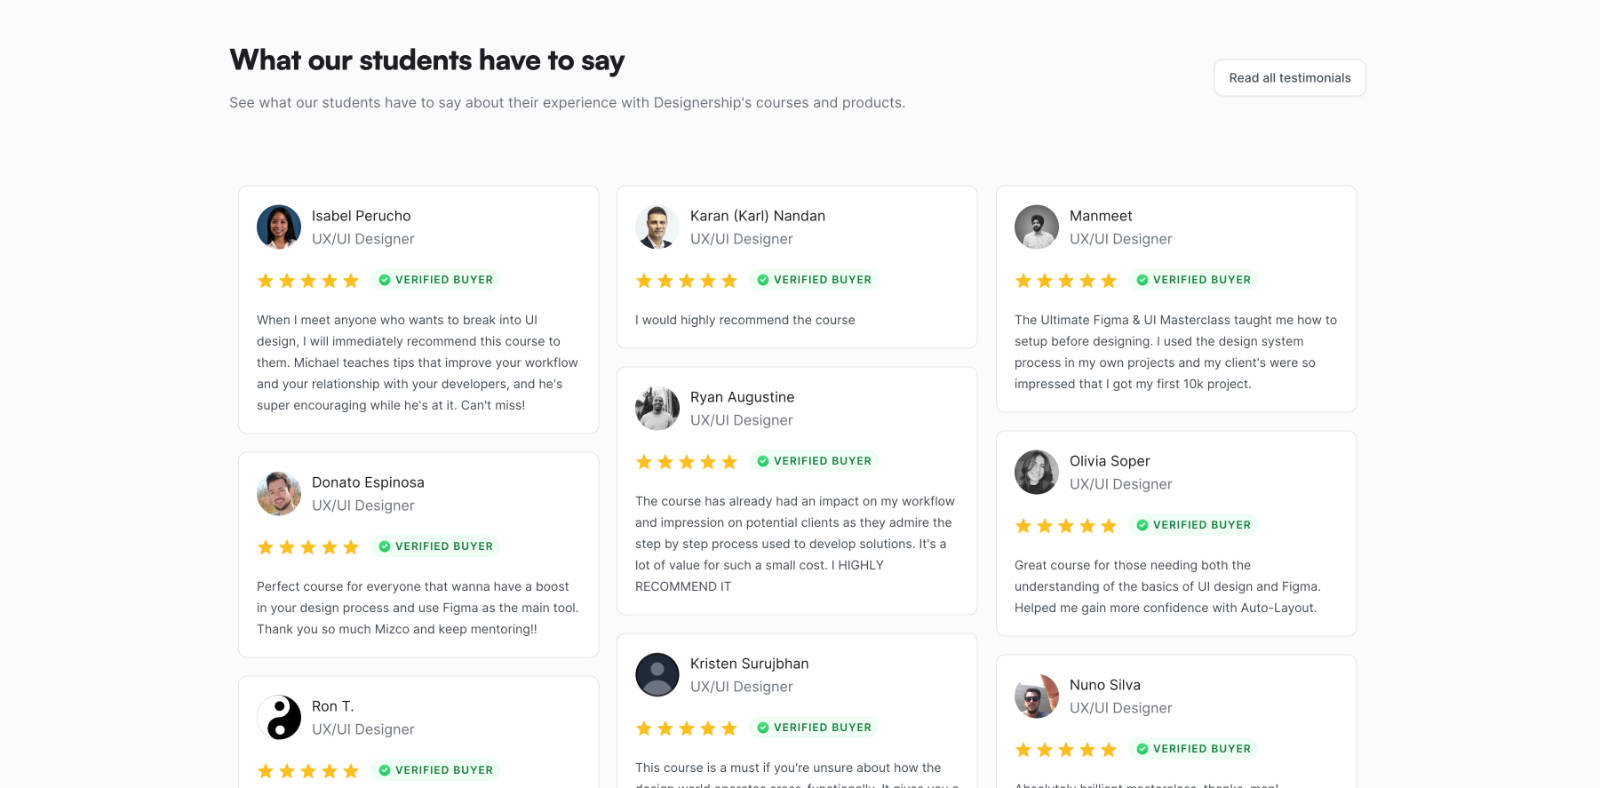Click the star rating on Ryan Augustine's review
The height and width of the screenshot is (788, 1600).
pyautogui.click(x=686, y=461)
